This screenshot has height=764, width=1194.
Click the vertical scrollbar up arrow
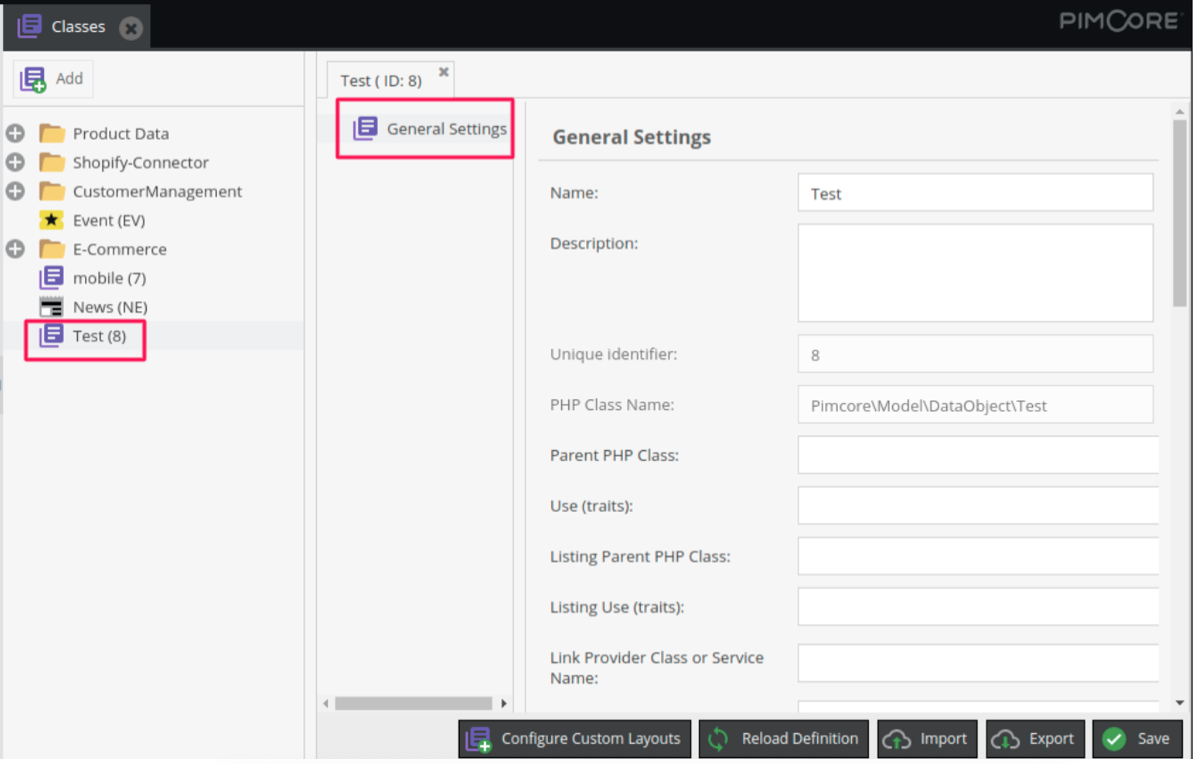tap(1180, 112)
